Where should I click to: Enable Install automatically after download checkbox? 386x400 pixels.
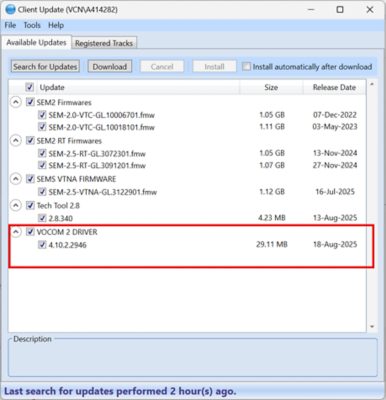tap(246, 67)
